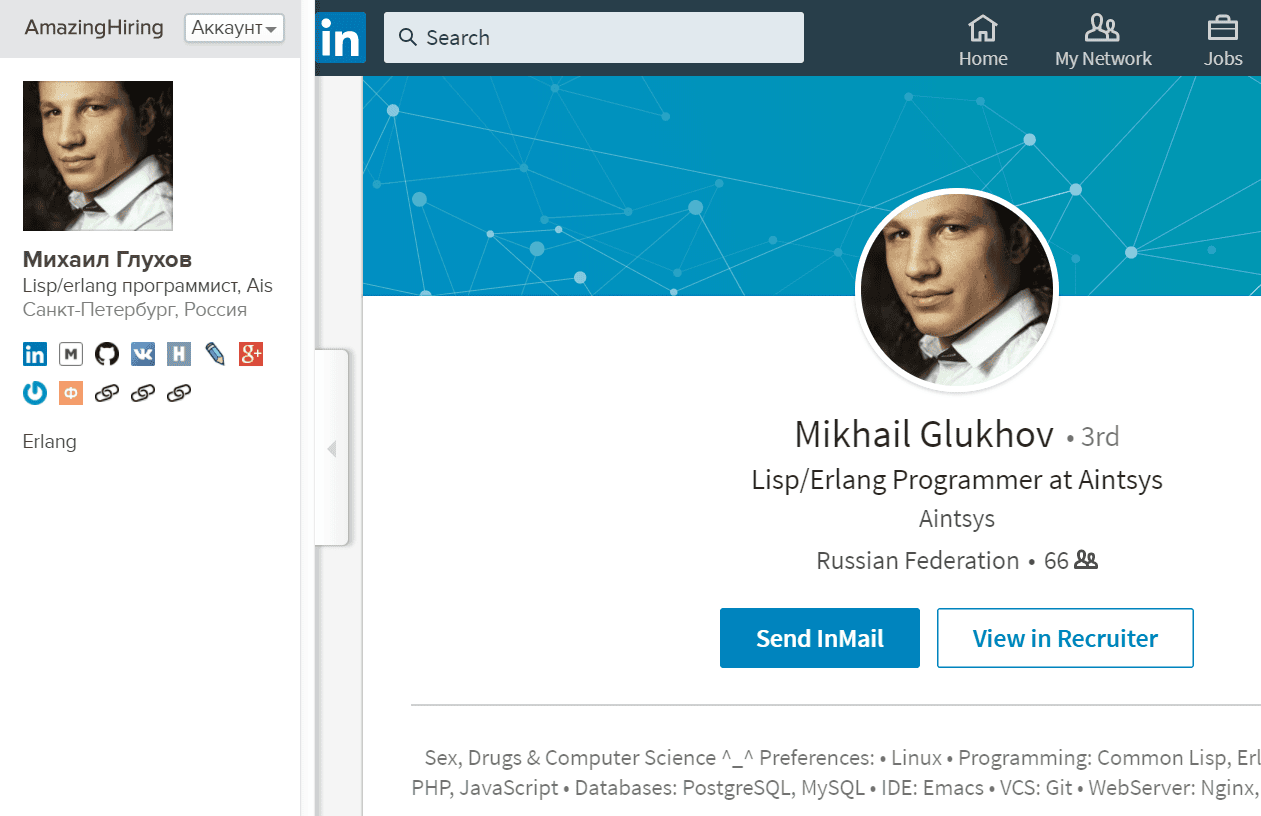Open the My Network nav item

1103,41
